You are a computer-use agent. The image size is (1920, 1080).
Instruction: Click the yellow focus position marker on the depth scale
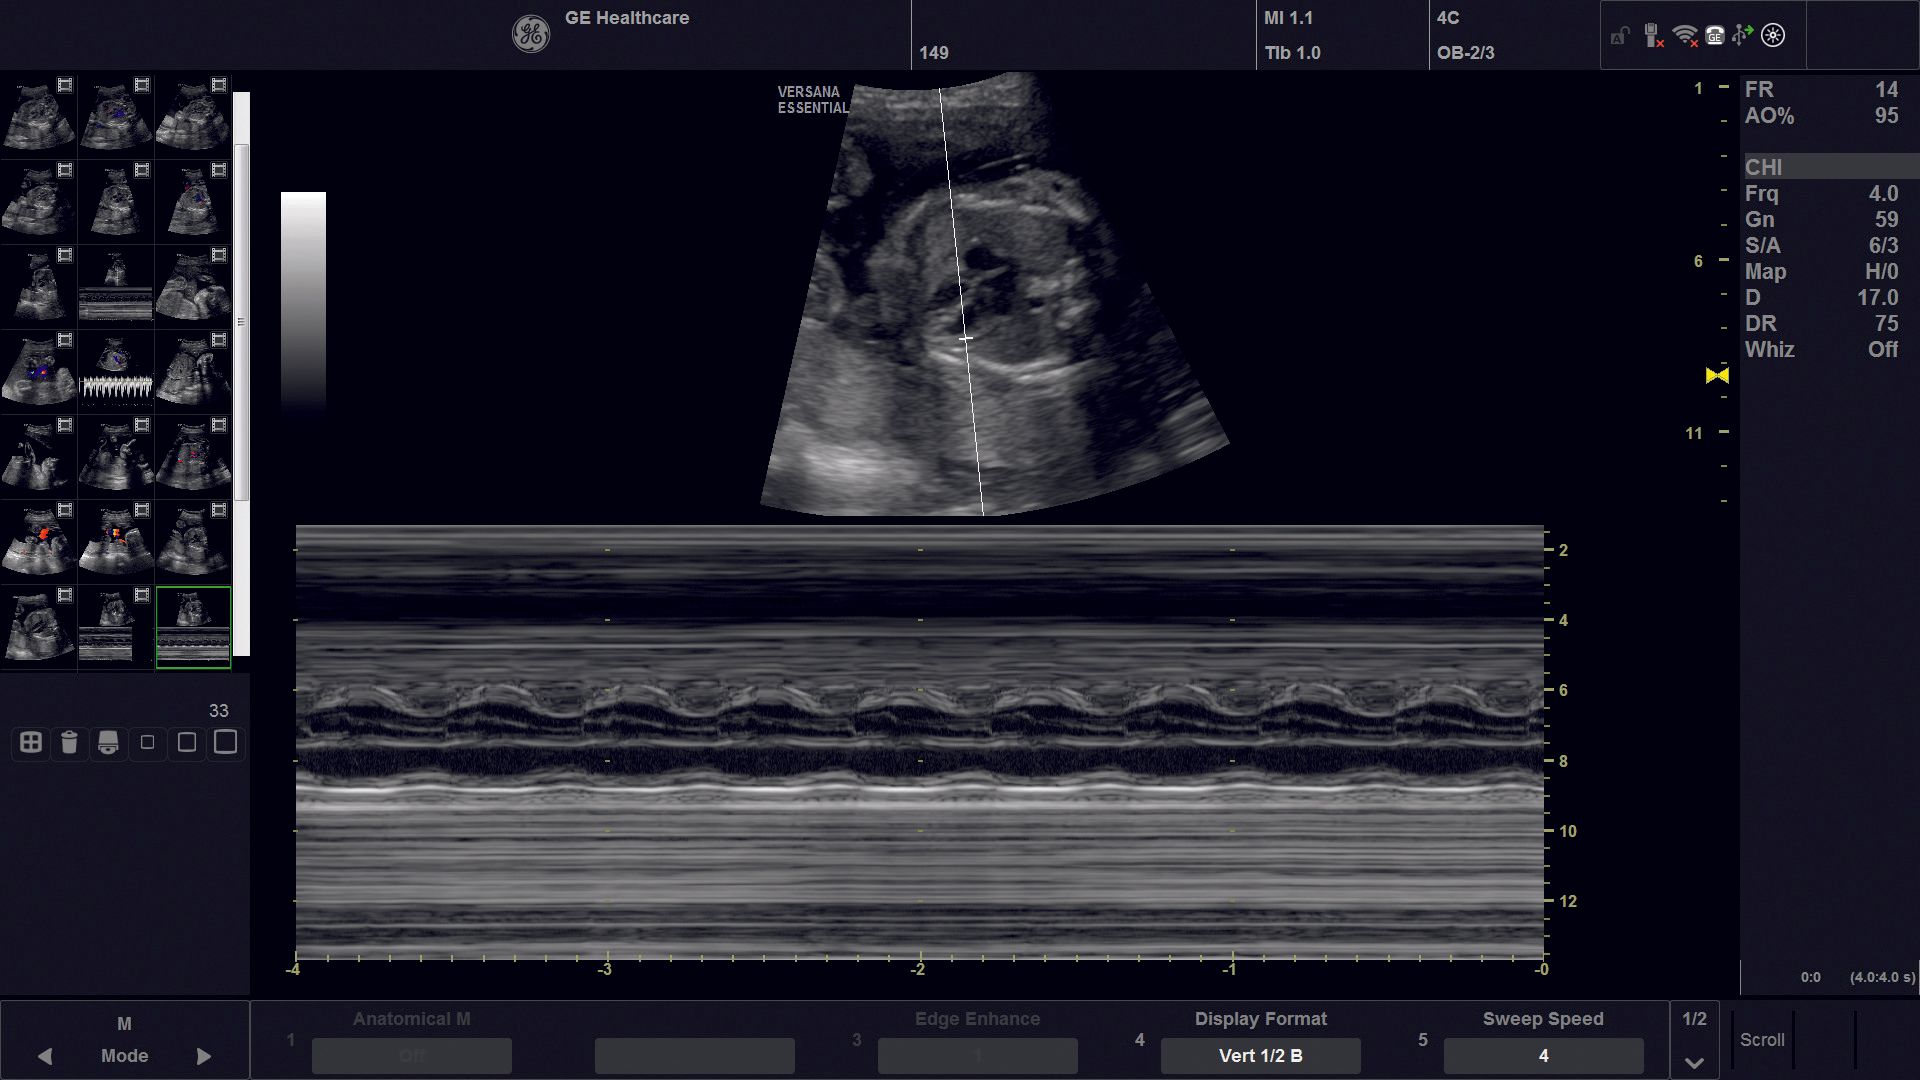pos(1717,375)
